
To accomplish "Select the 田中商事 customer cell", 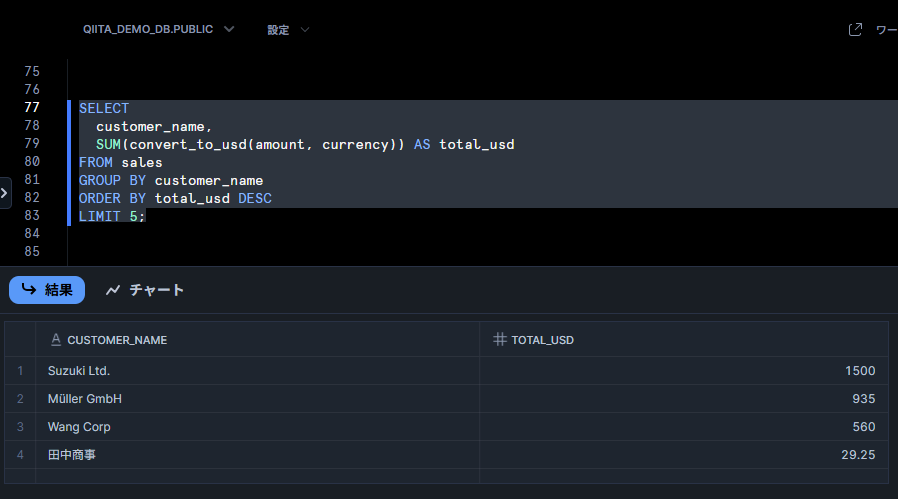I will click(257, 455).
